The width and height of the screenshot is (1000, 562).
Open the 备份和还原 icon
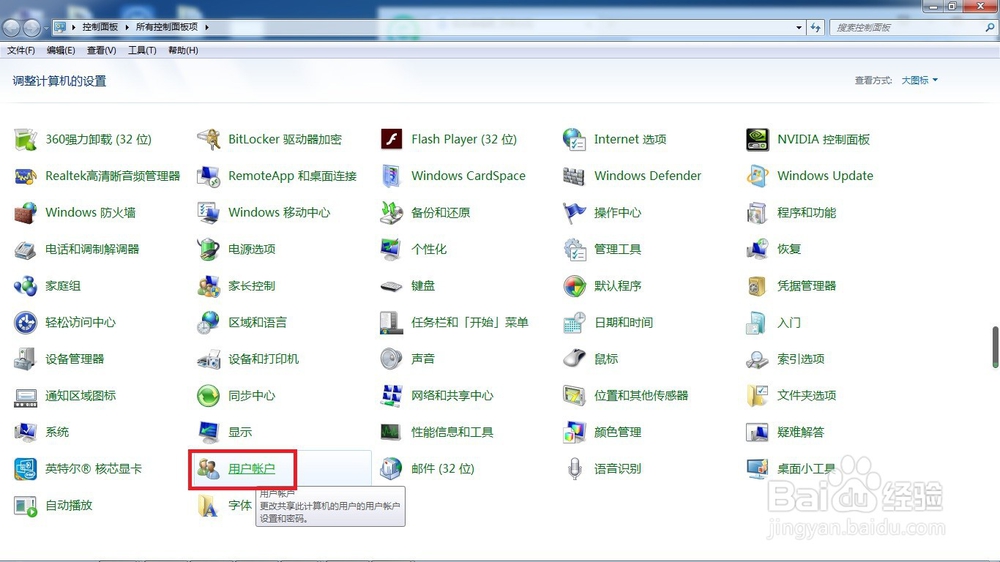pyautogui.click(x=391, y=212)
